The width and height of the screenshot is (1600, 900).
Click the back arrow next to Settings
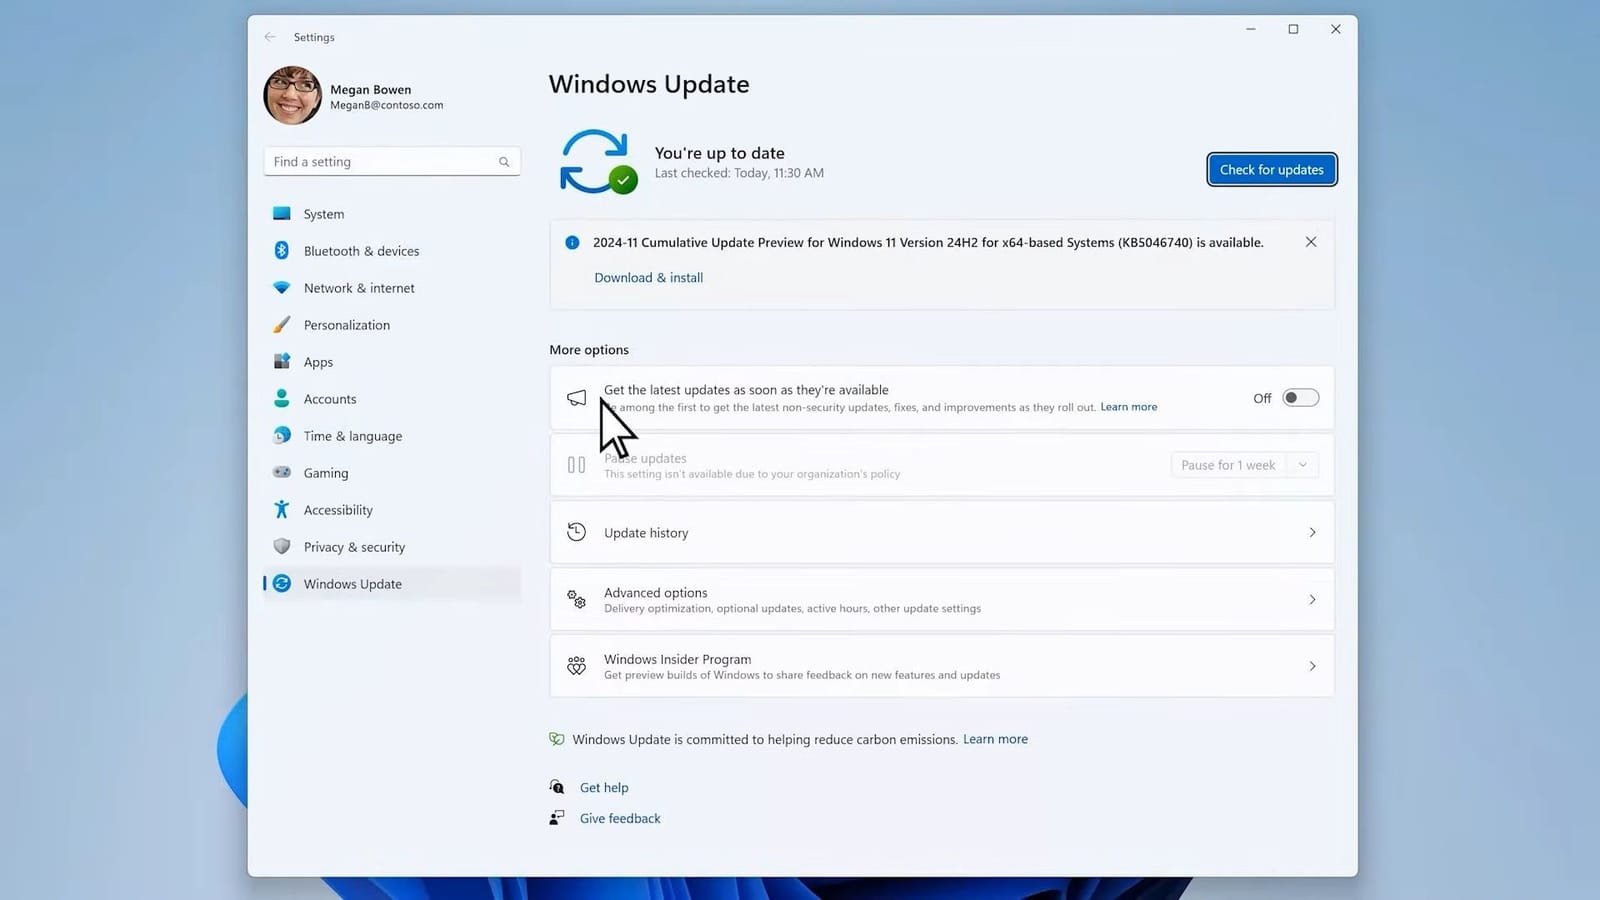tap(269, 36)
